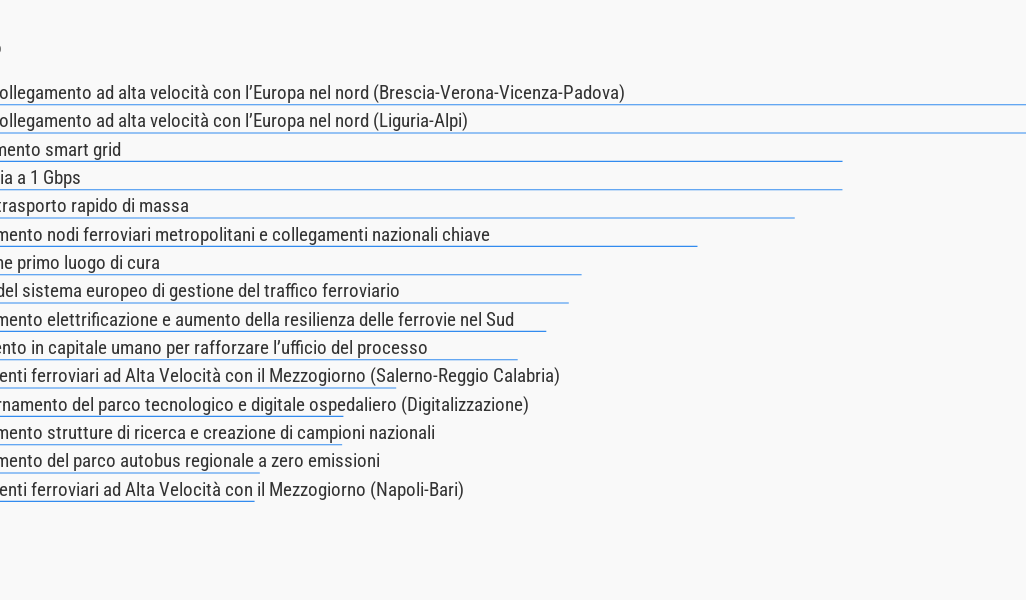Click the parco tecnologico ospedaliero label
This screenshot has height=600, width=1026.
point(264,405)
